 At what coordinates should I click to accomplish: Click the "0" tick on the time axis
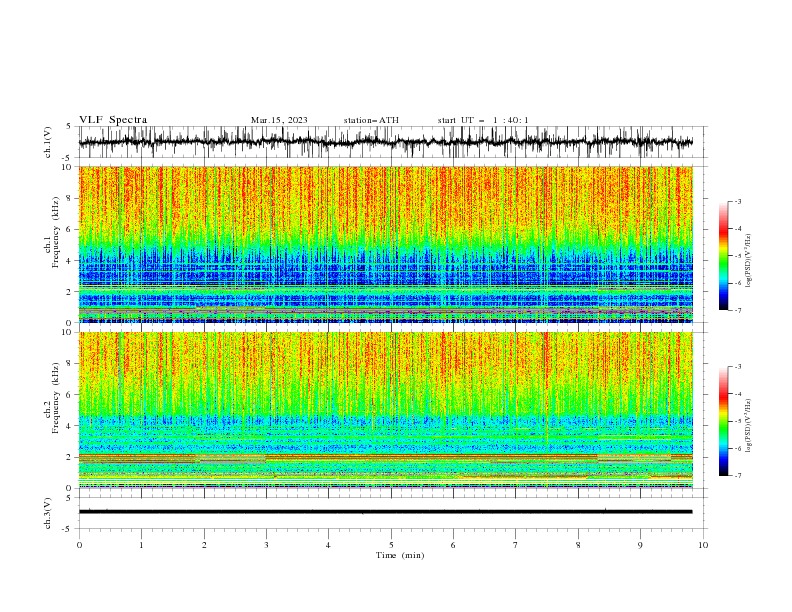79,545
